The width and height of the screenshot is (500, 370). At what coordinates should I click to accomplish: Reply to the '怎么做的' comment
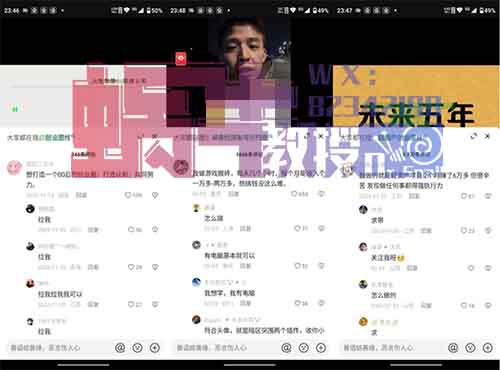click(426, 305)
